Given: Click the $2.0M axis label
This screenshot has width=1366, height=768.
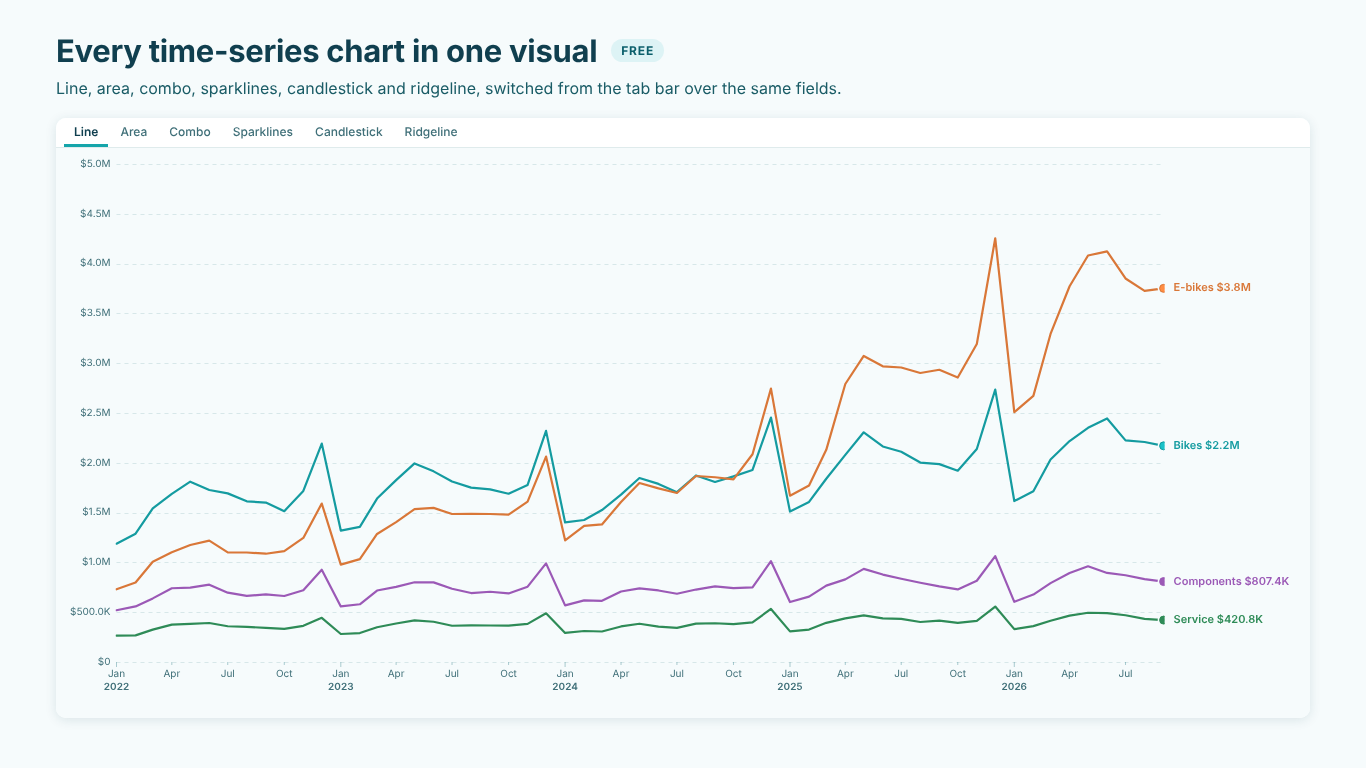Looking at the screenshot, I should tap(95, 463).
